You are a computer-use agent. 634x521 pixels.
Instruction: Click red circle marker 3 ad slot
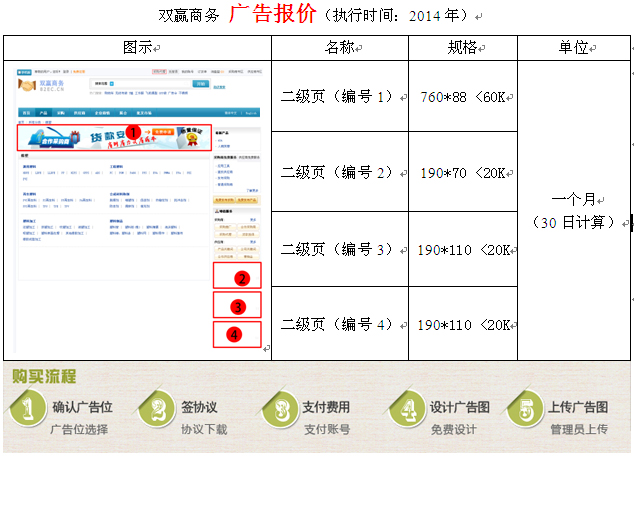[237, 305]
